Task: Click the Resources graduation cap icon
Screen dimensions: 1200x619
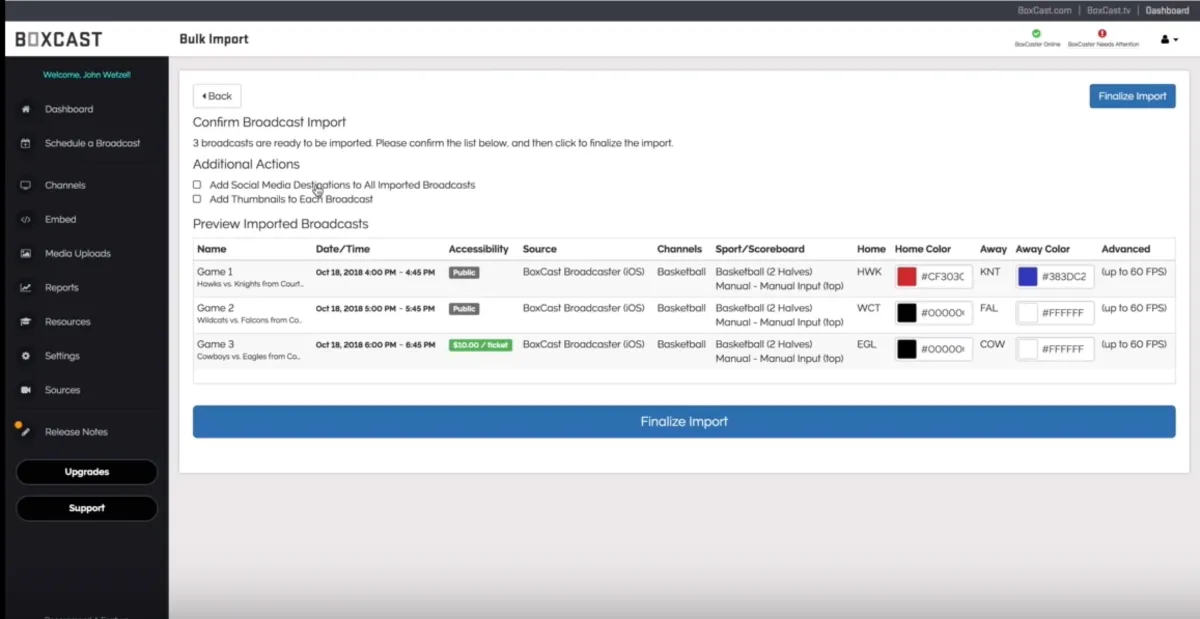Action: [x=25, y=322]
